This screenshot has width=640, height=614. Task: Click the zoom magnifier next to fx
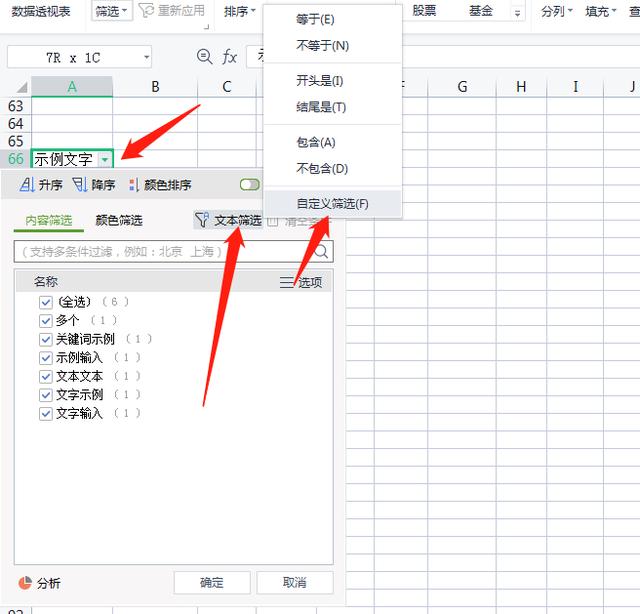[204, 57]
